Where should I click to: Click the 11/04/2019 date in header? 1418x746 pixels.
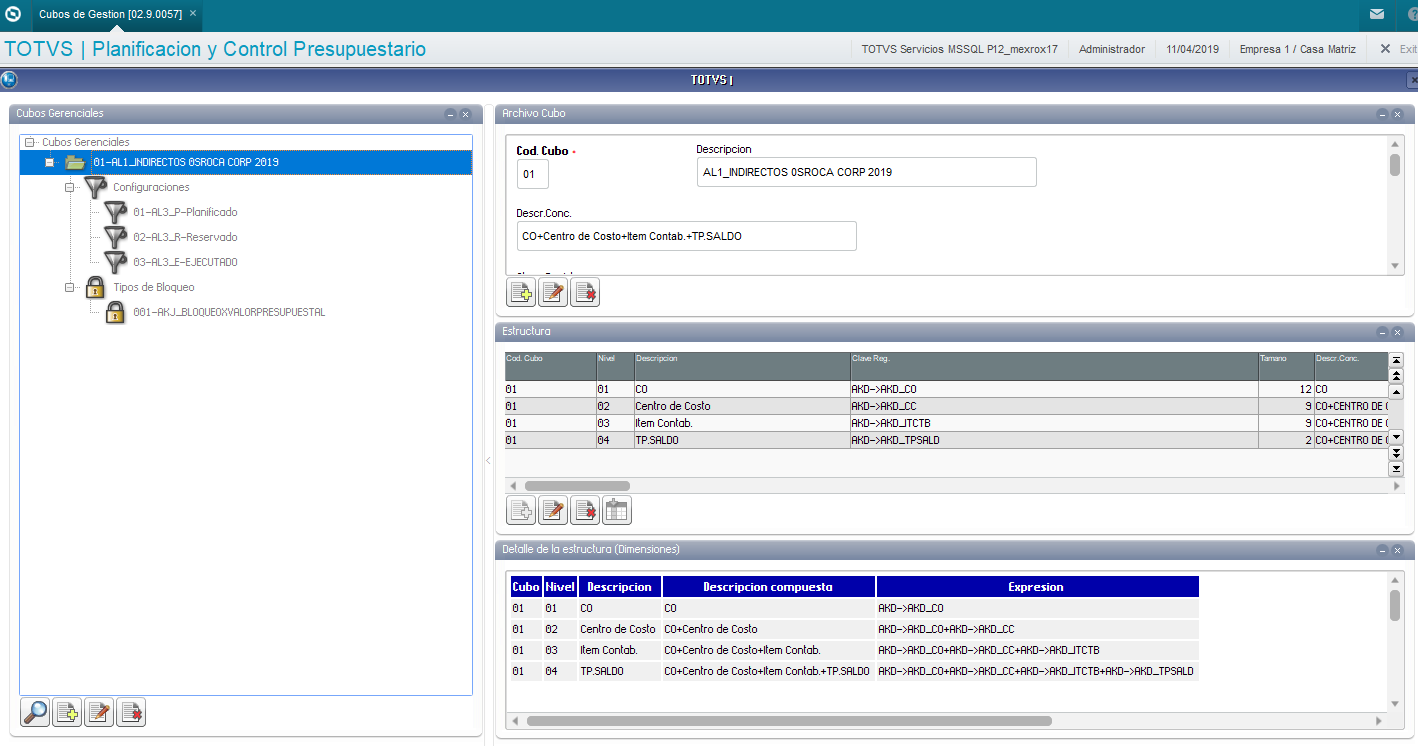(x=1192, y=49)
